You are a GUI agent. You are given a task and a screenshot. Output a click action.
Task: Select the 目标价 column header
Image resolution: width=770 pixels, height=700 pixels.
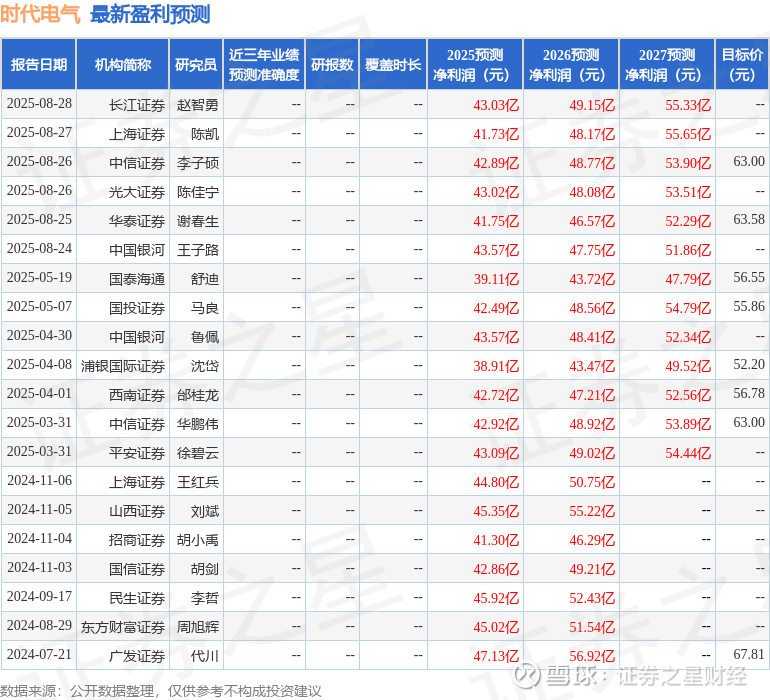tap(742, 64)
